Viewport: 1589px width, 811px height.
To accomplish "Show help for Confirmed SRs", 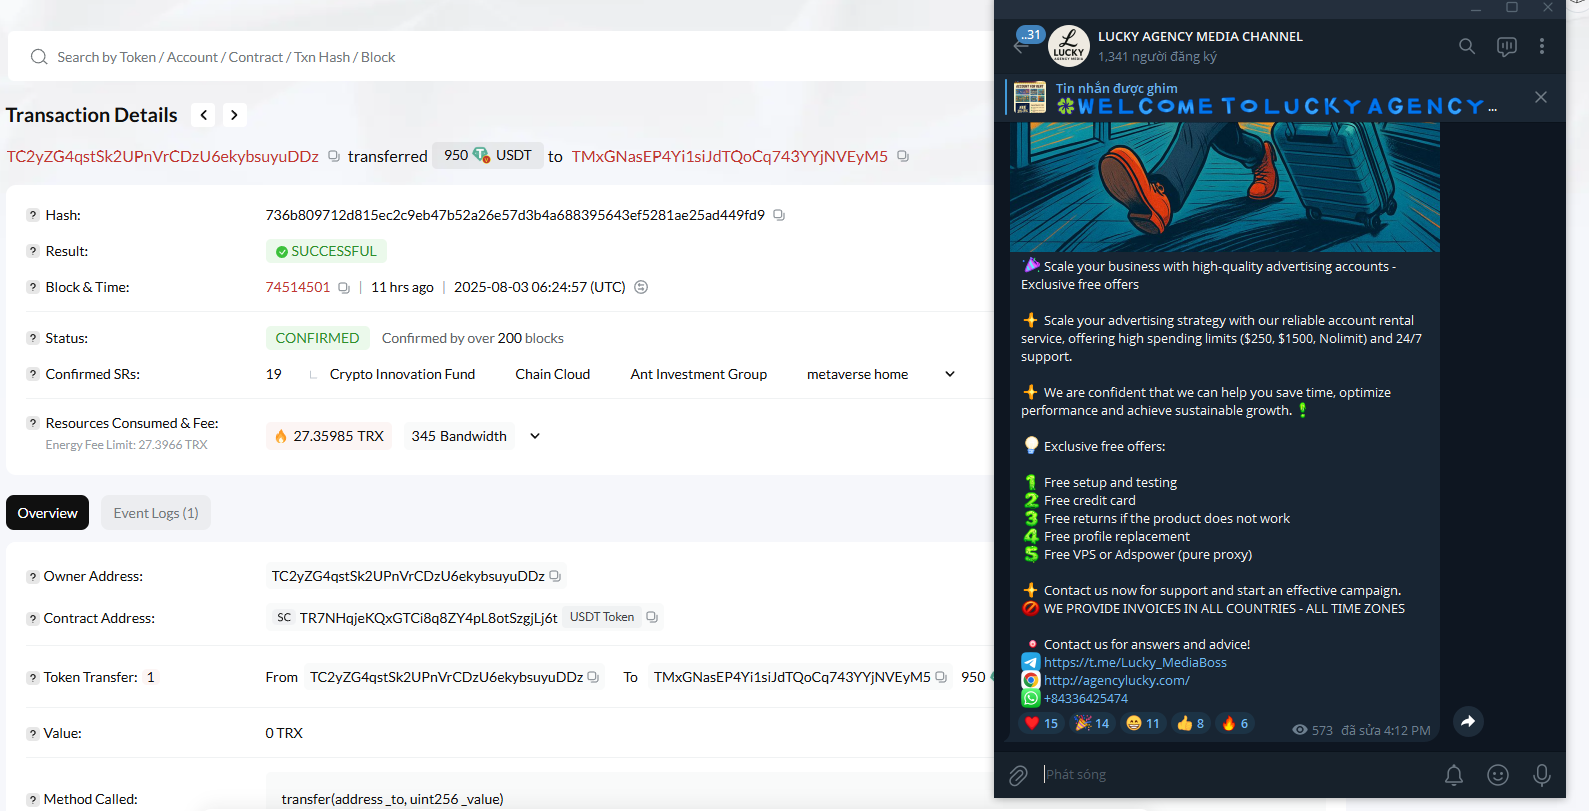I will coord(33,374).
